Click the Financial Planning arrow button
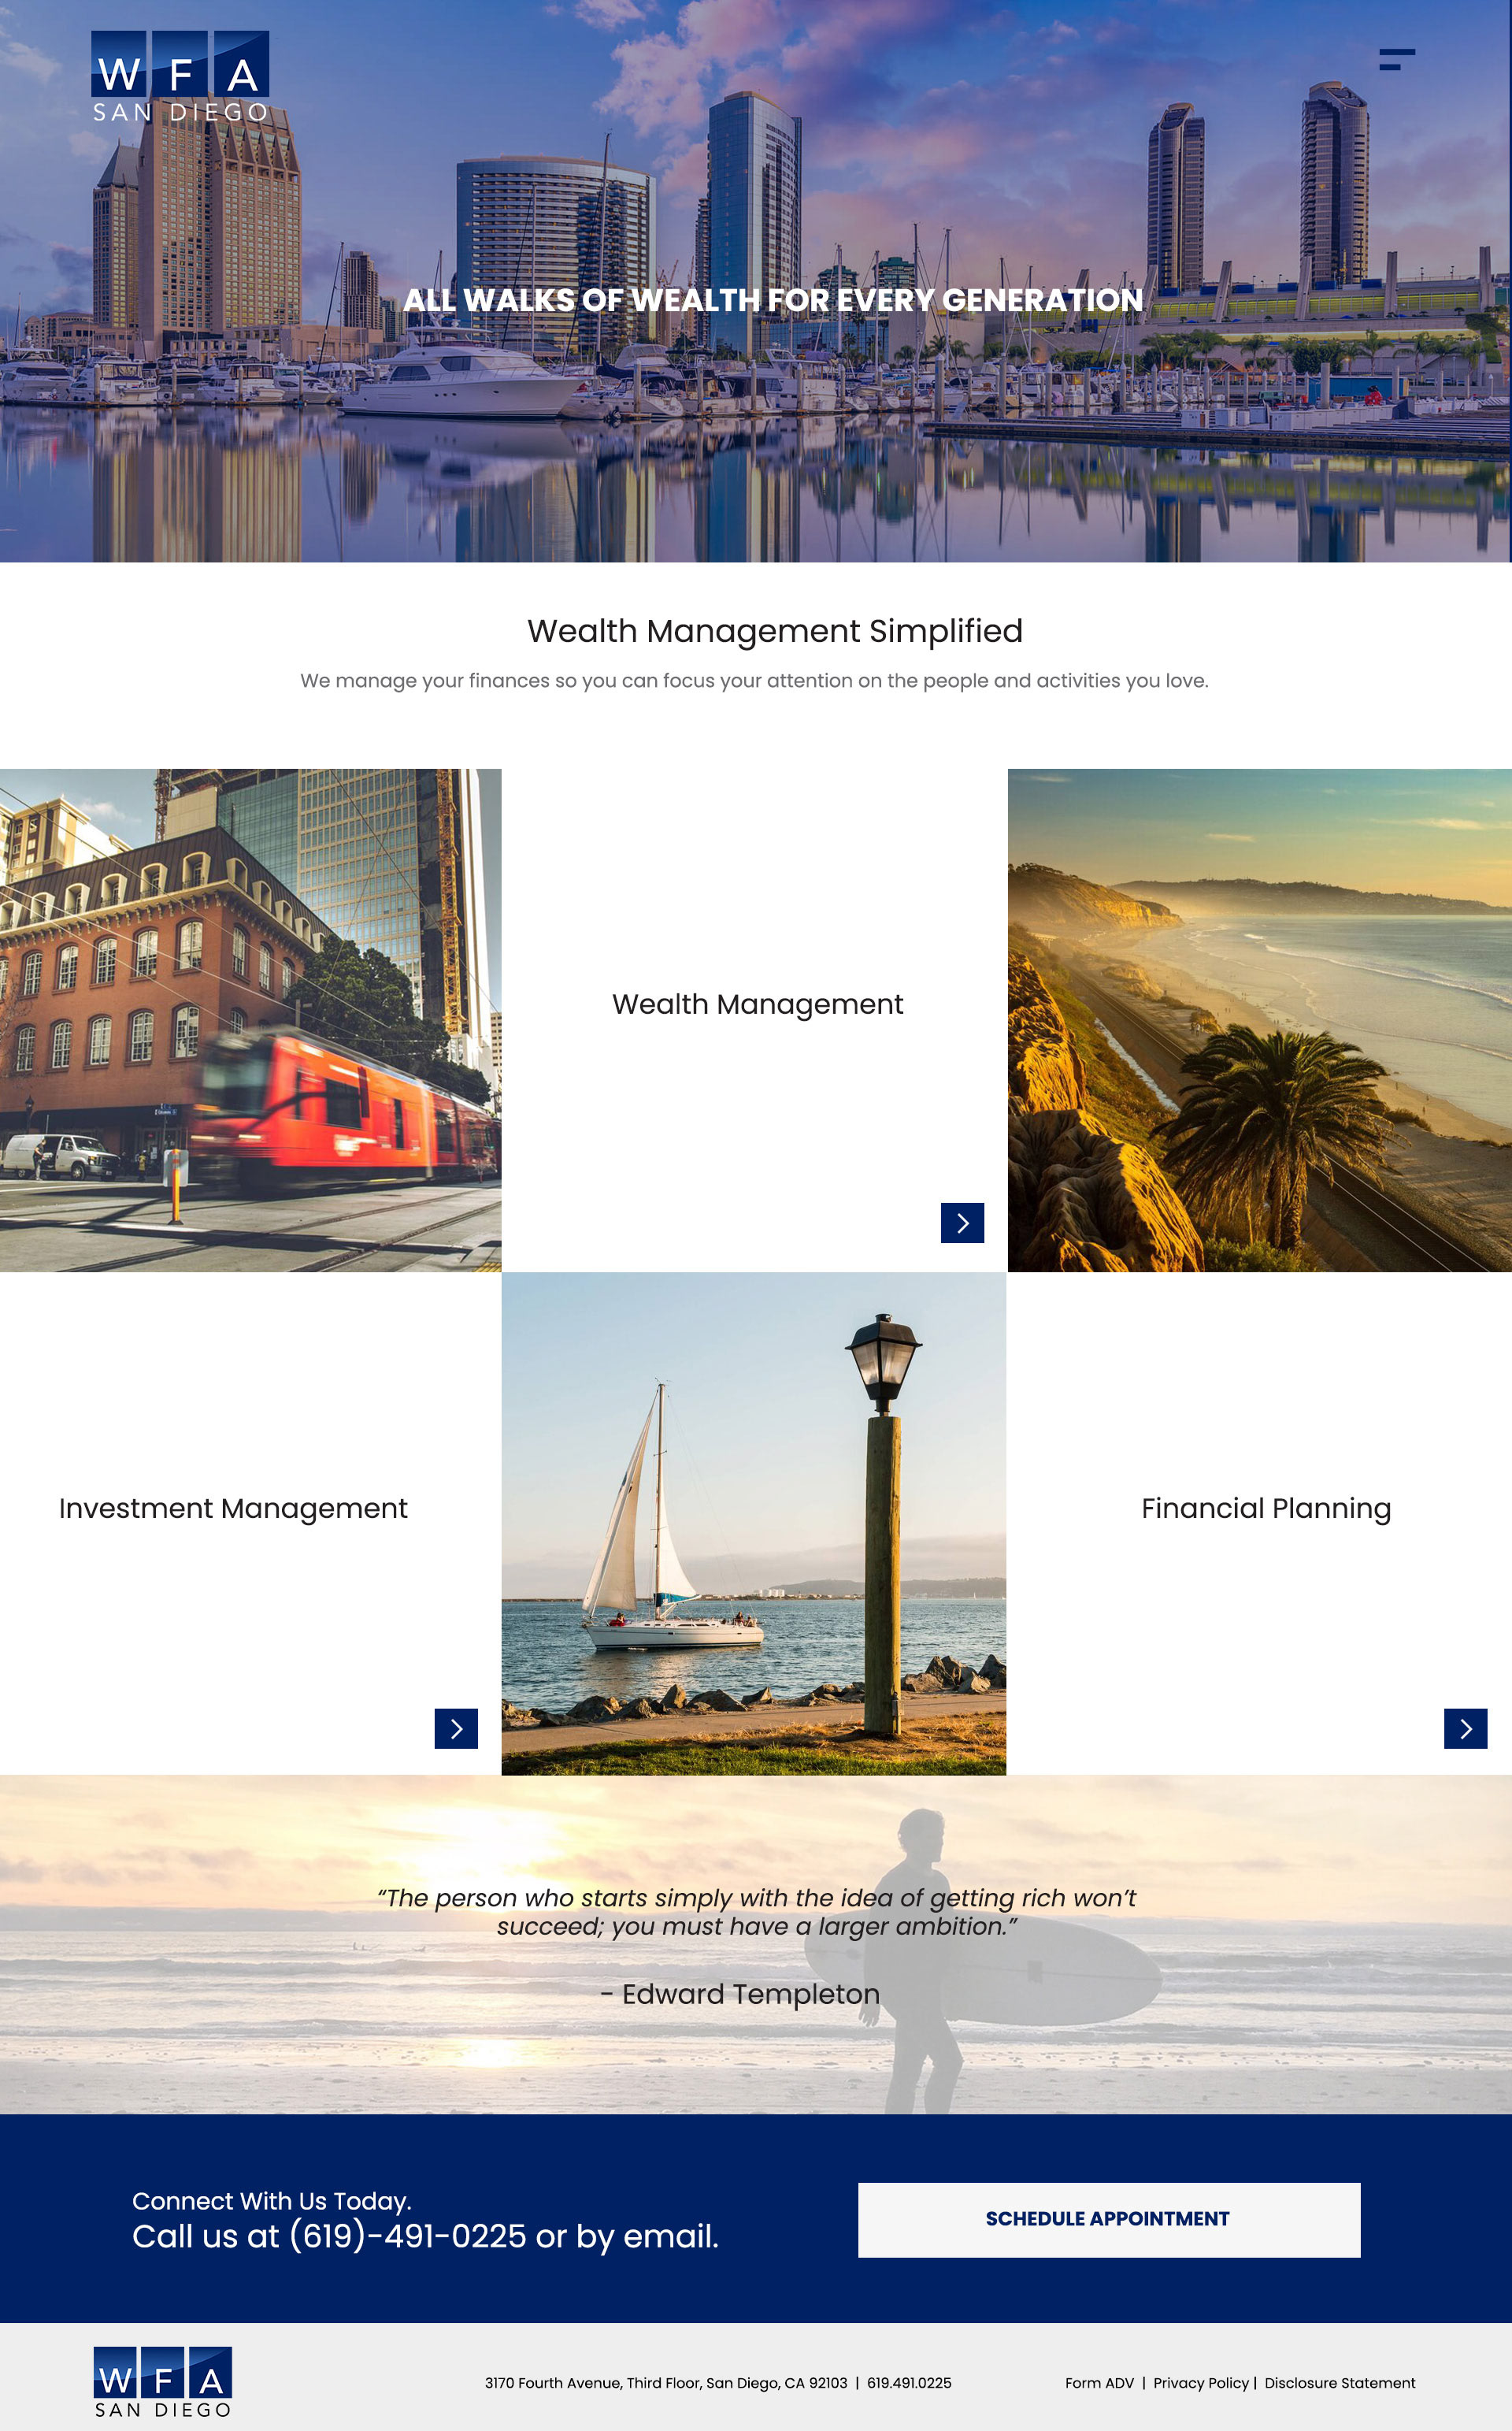 click(x=1465, y=1728)
